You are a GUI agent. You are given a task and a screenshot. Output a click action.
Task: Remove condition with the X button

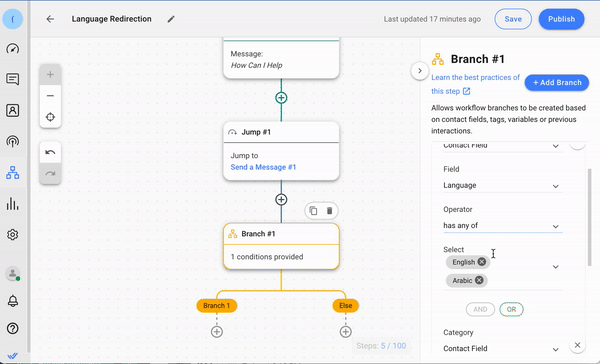[577, 345]
